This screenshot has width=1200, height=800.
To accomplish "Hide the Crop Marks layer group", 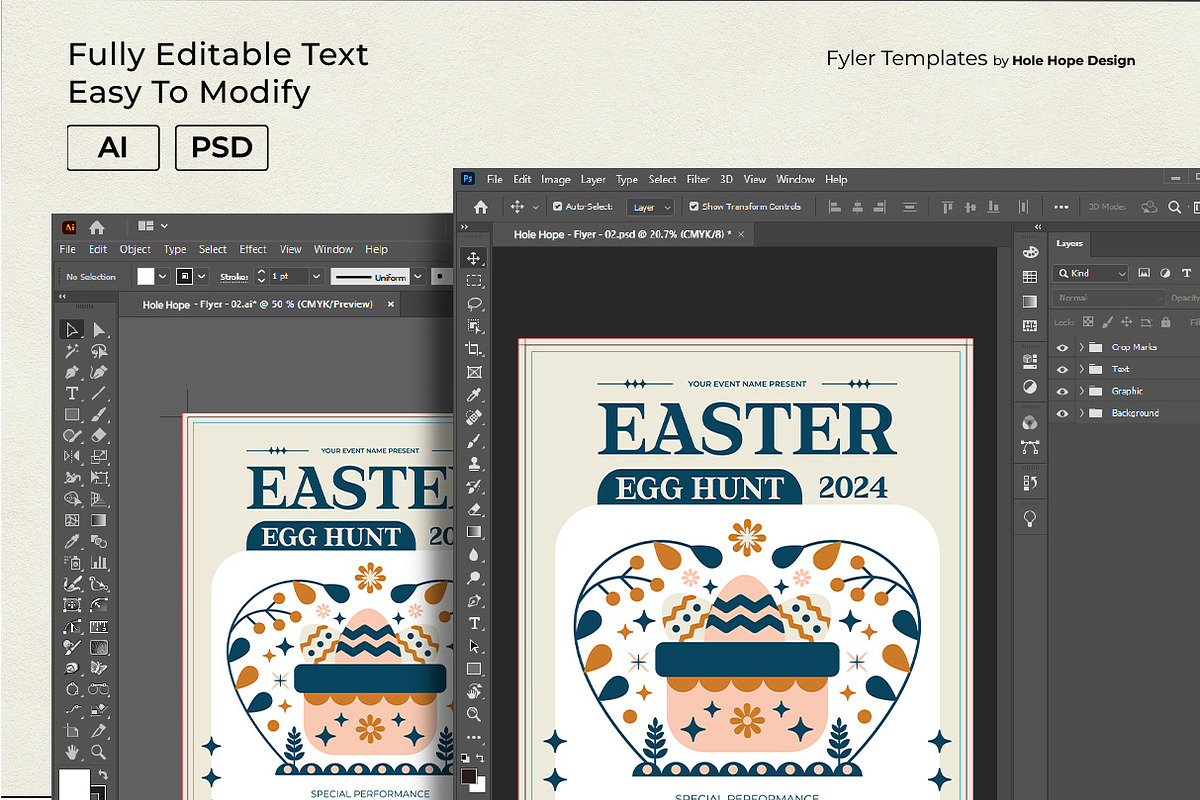I will tap(1062, 348).
